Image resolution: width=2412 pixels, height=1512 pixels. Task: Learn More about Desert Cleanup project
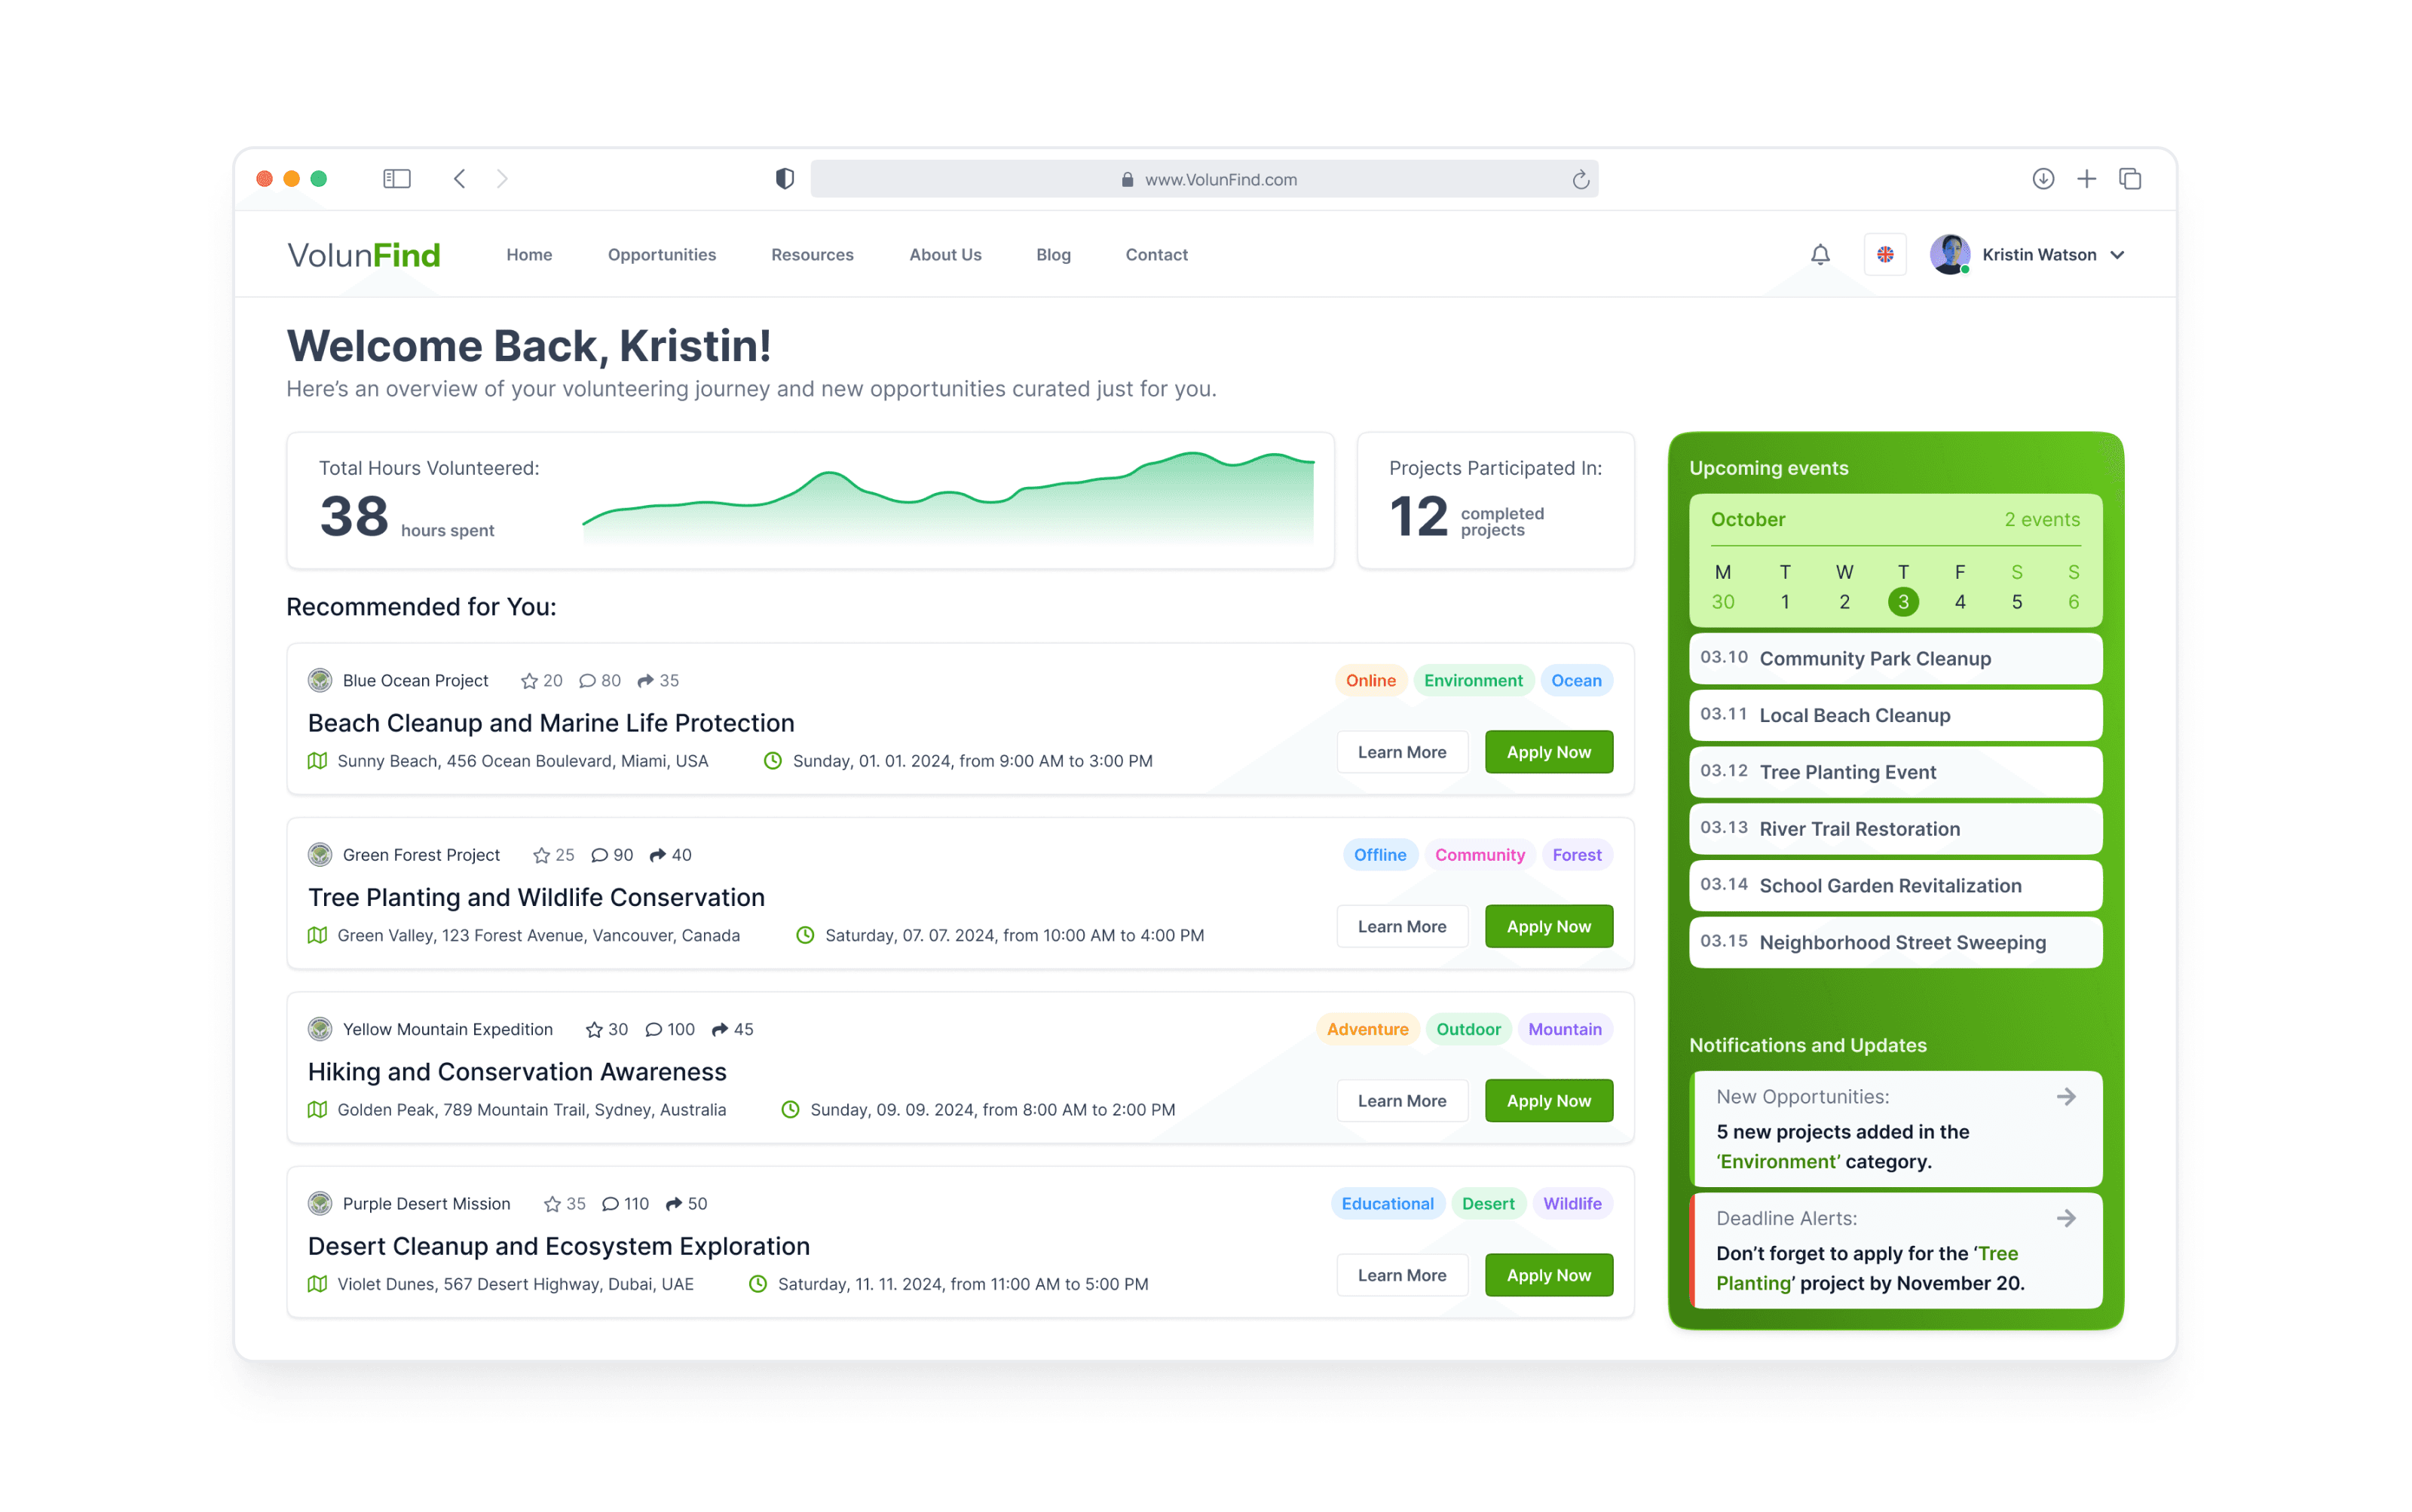[x=1401, y=1275]
